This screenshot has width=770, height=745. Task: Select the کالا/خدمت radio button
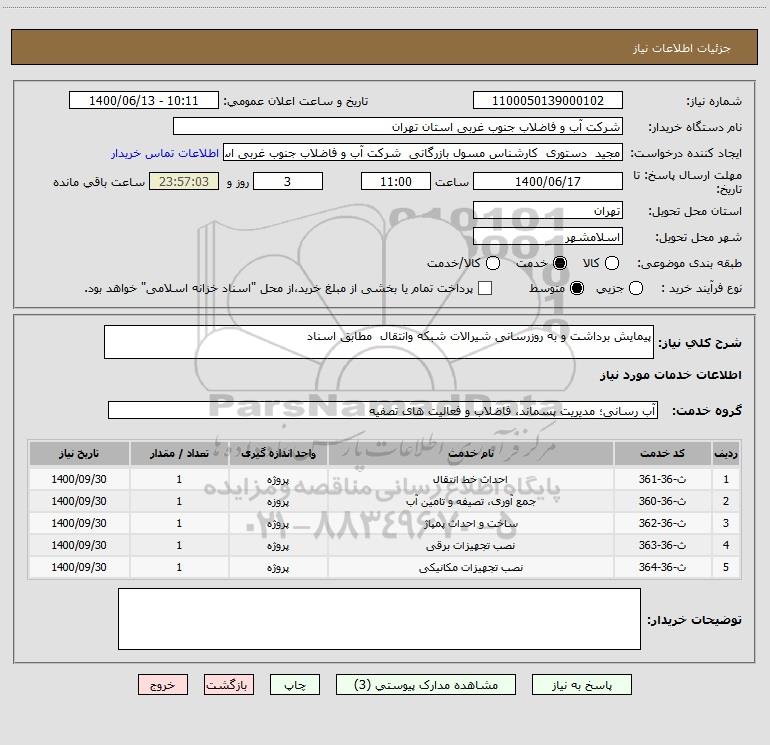[x=493, y=263]
